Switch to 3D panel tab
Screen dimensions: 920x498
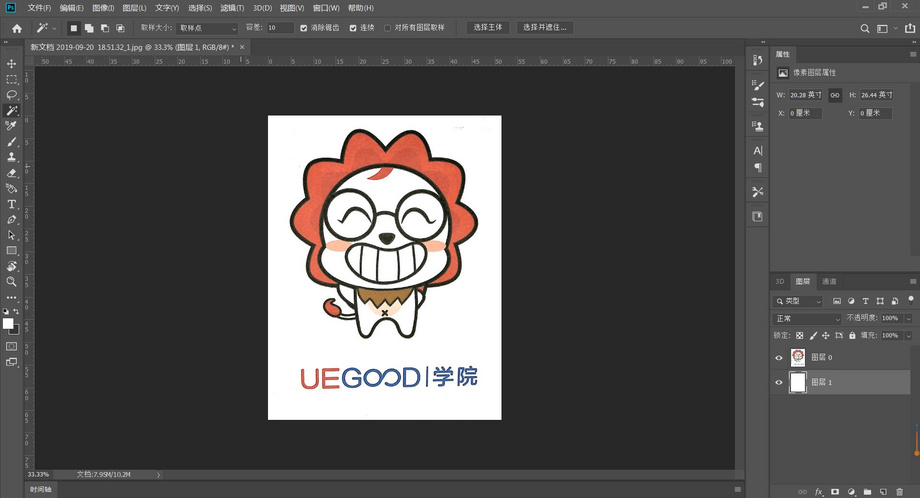(x=780, y=282)
